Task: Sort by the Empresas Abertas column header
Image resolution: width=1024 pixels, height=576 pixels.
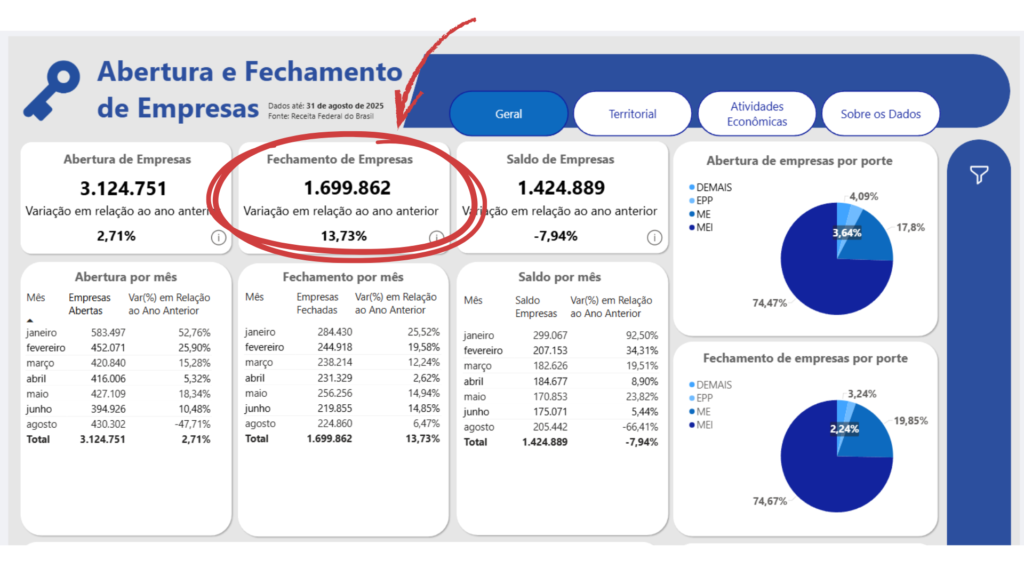Action: pos(90,304)
